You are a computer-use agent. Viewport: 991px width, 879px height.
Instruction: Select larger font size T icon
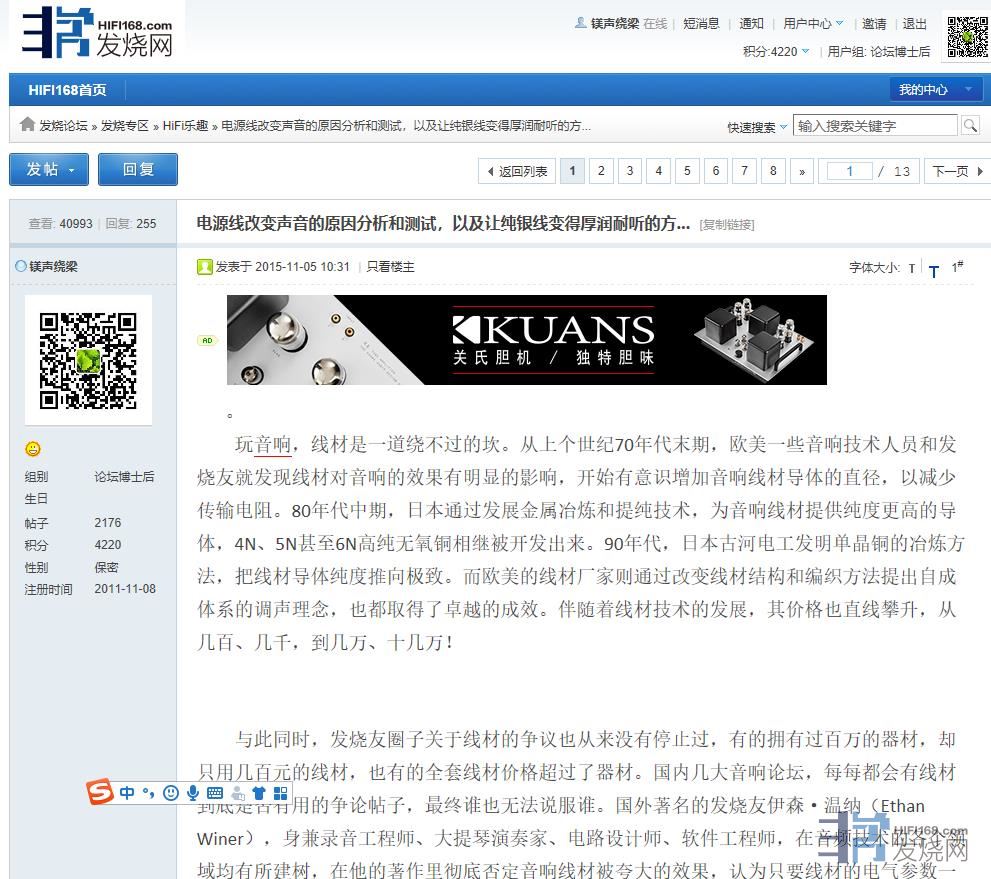(x=934, y=270)
